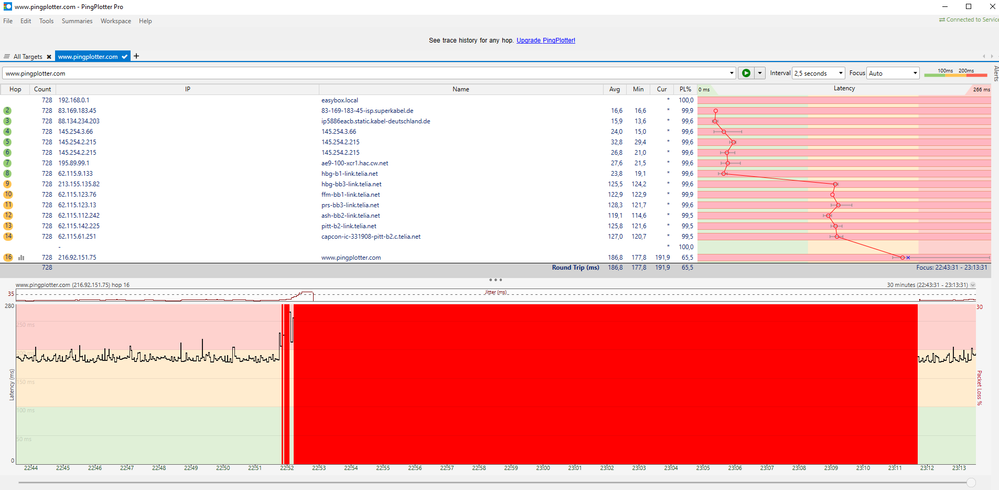Image resolution: width=999 pixels, height=490 pixels.
Task: Click the Name column header
Action: tap(461, 89)
